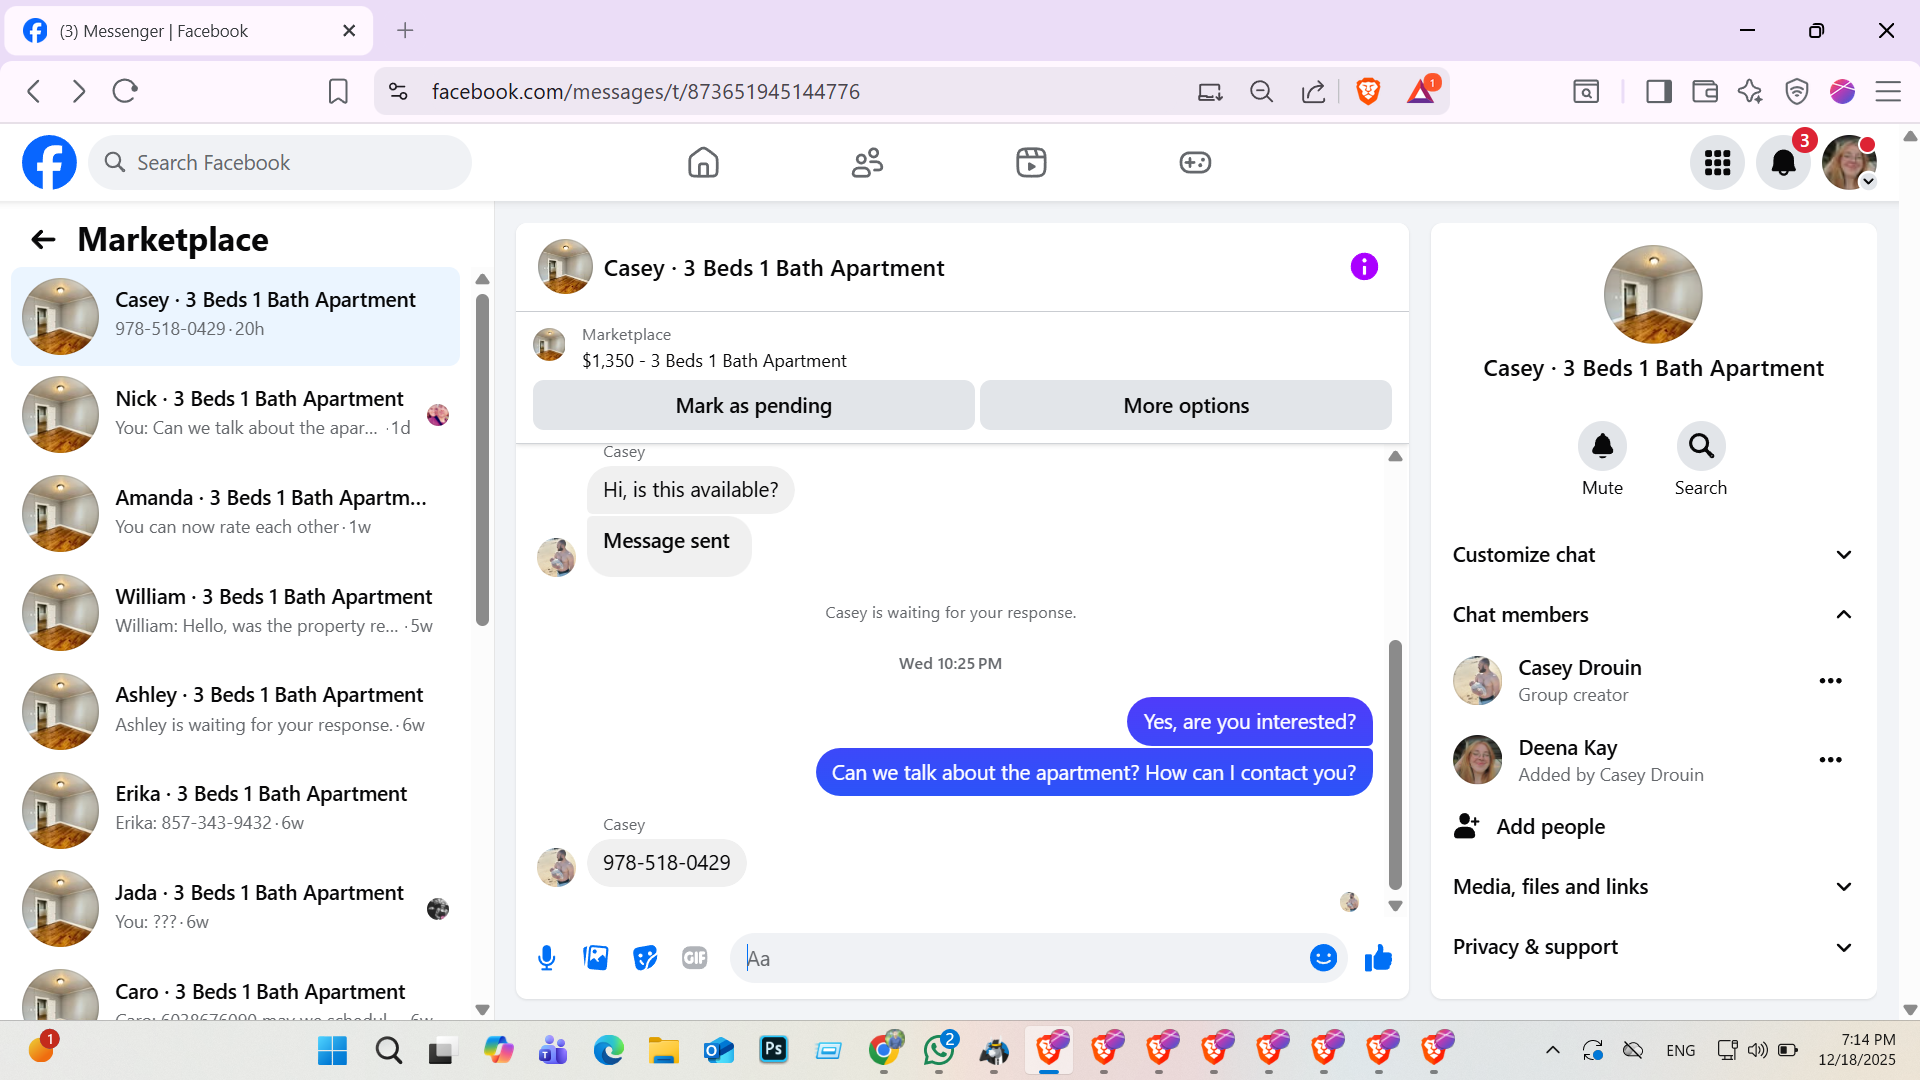
Task: Open member options for Casey Drouin
Action: (x=1830, y=681)
